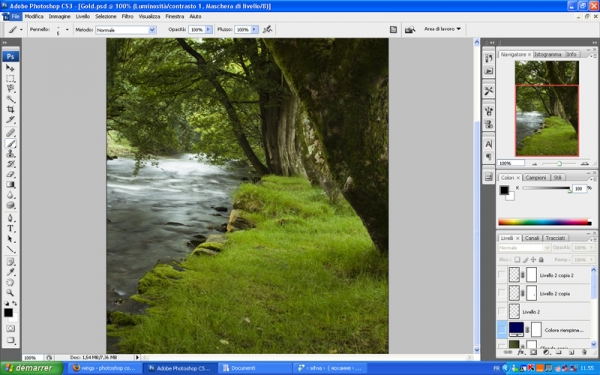Open Character panel icon in dock
Screen dimensions: 600x375
(x=488, y=144)
